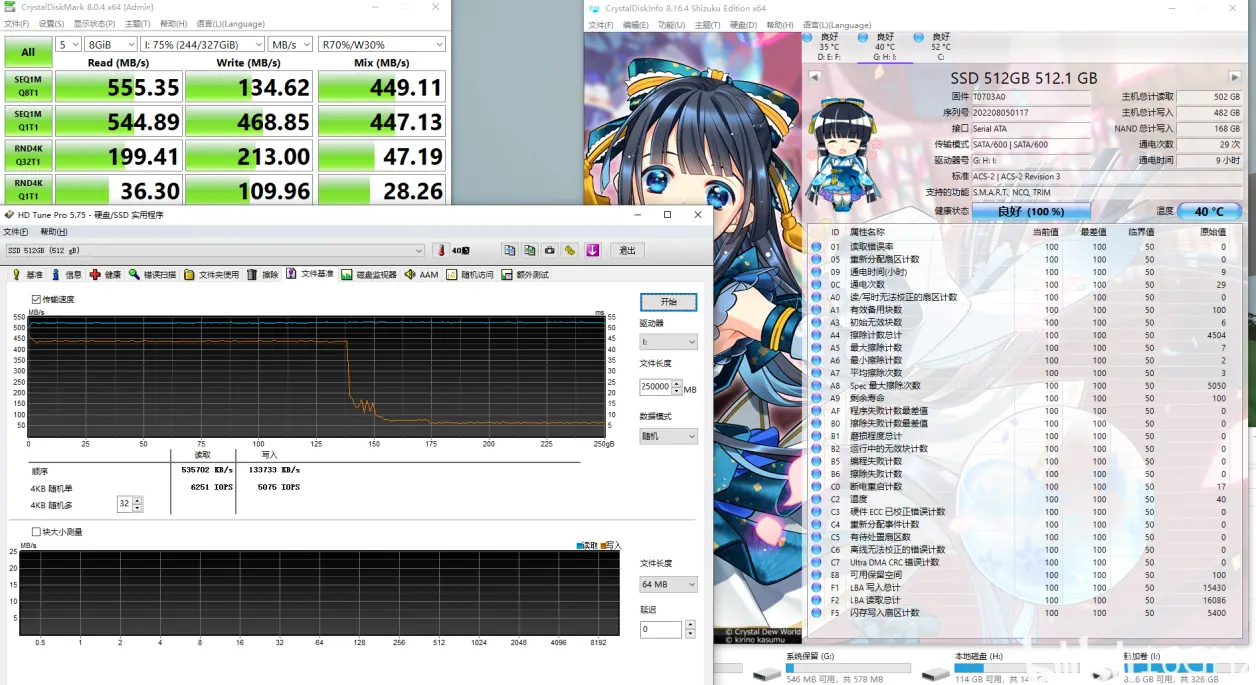Open the target drive dropdown I: 75%
1256x685 pixels.
(203, 45)
